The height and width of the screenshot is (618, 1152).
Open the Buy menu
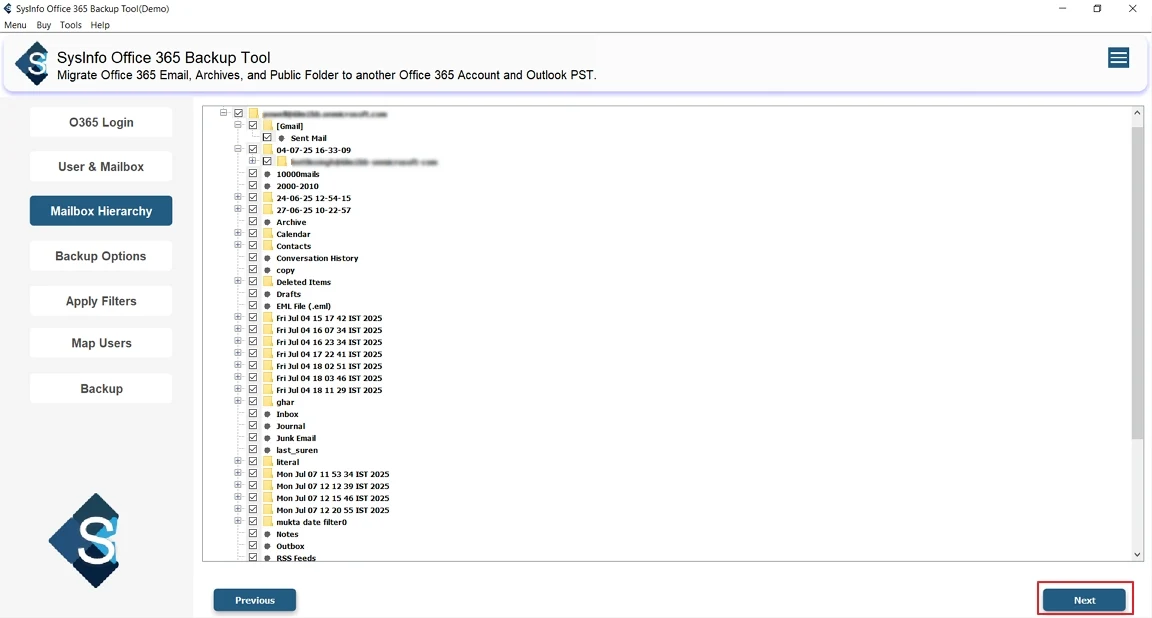click(44, 25)
